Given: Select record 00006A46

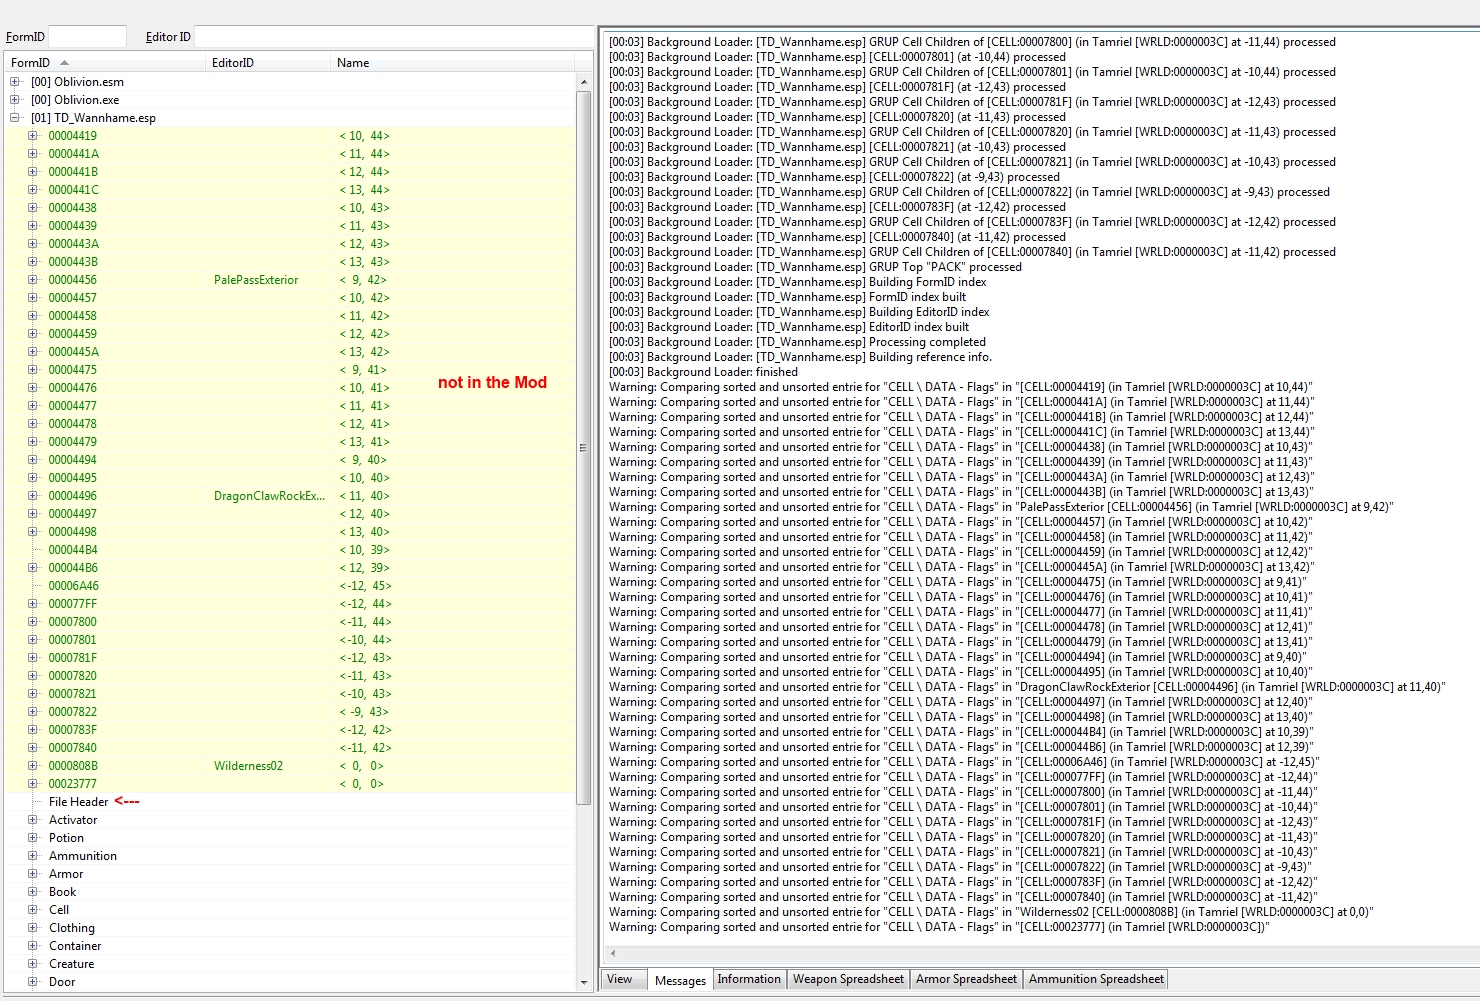Looking at the screenshot, I should [x=290, y=586].
